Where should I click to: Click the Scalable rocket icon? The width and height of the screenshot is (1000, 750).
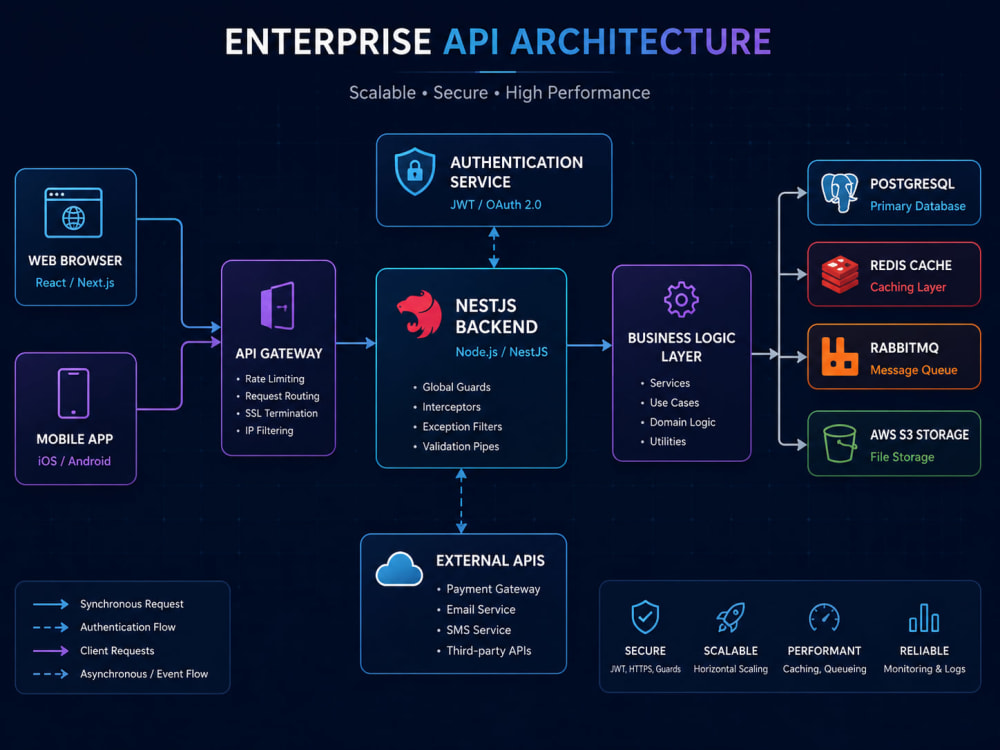(730, 617)
